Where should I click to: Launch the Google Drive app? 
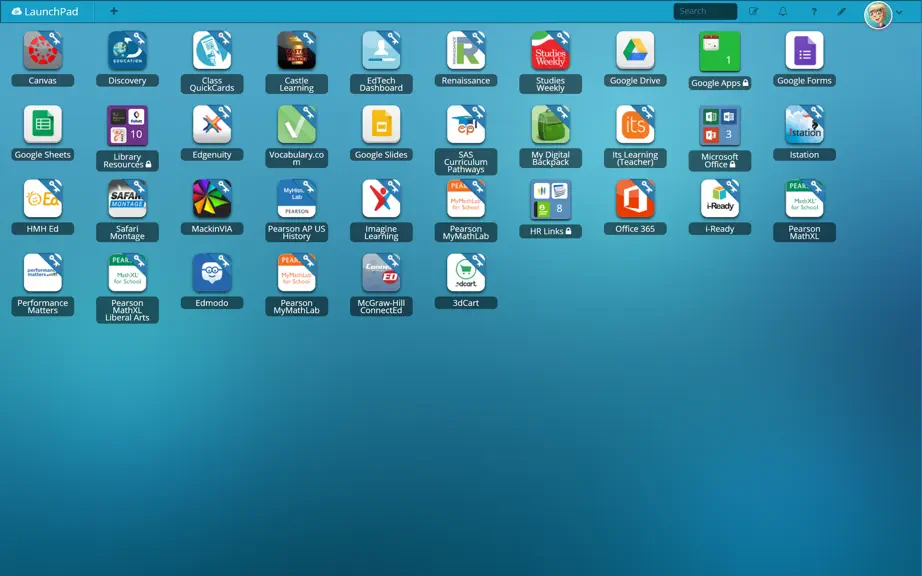(x=635, y=51)
